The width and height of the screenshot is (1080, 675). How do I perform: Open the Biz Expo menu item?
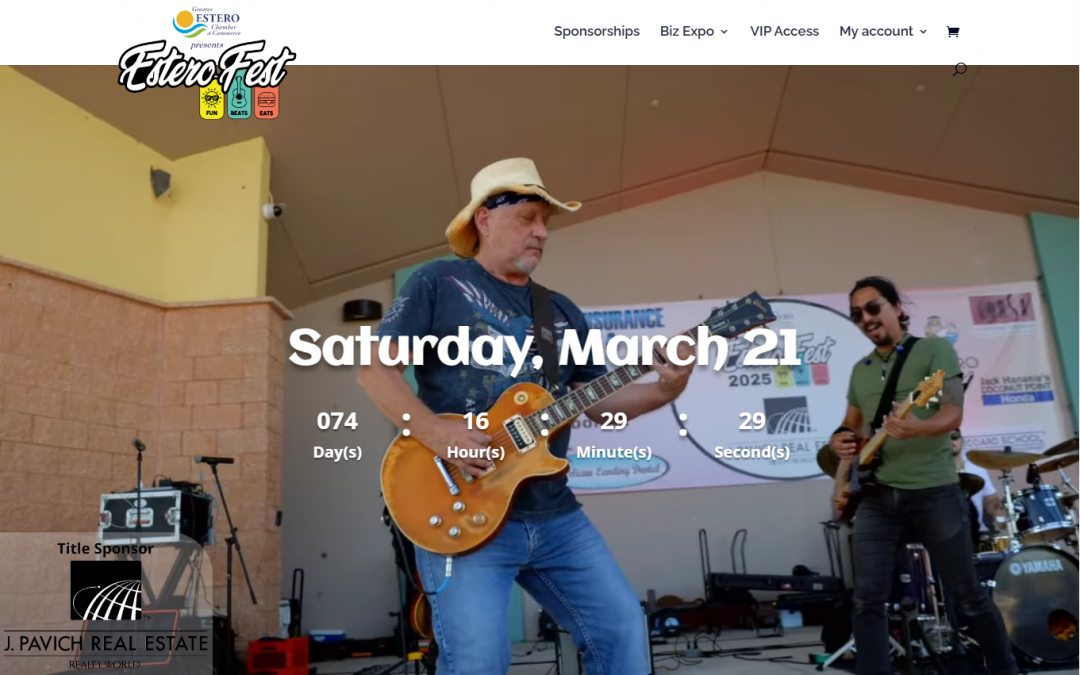point(687,32)
